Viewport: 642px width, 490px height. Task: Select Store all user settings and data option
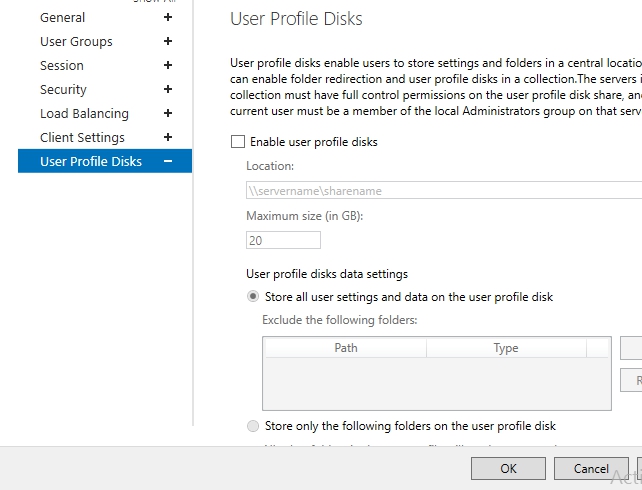[x=252, y=297]
